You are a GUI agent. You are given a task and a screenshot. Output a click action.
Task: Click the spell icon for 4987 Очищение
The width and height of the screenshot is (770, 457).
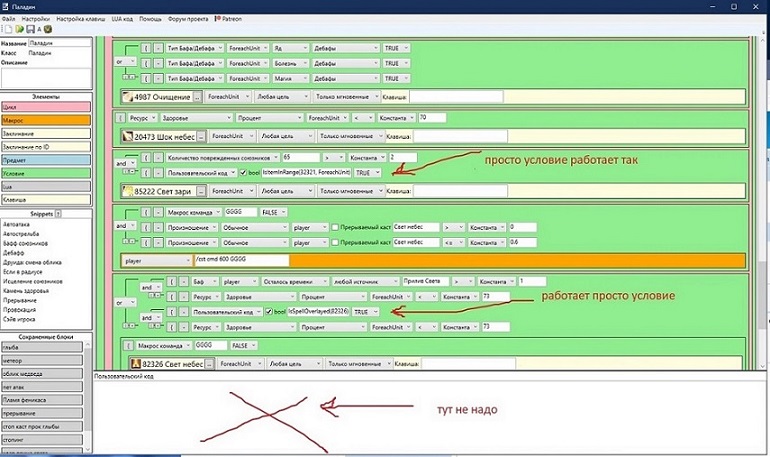tap(127, 97)
